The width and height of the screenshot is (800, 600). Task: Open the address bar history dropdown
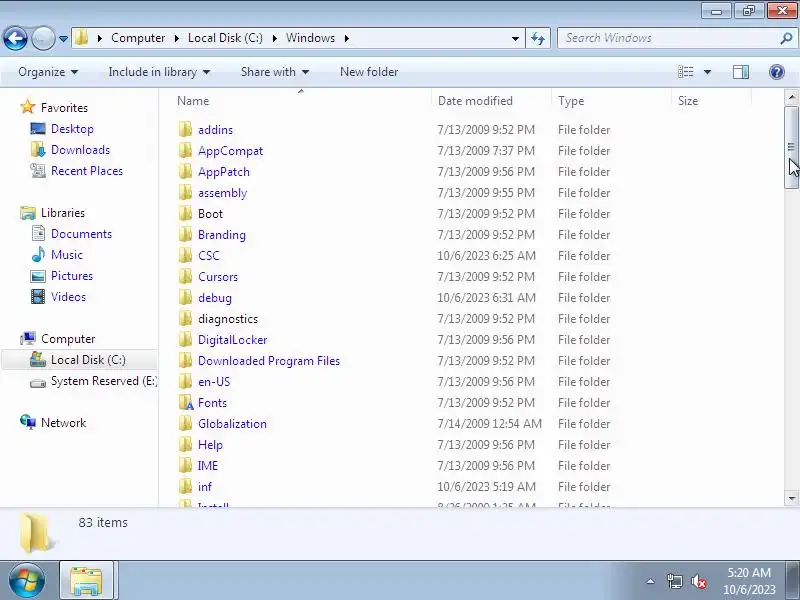(515, 39)
